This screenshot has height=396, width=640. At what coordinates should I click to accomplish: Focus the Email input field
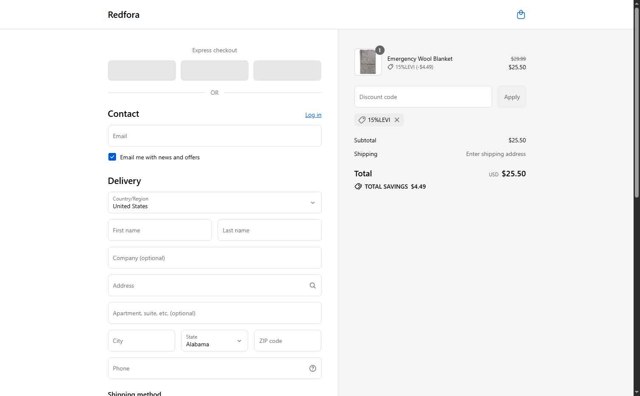coord(215,136)
